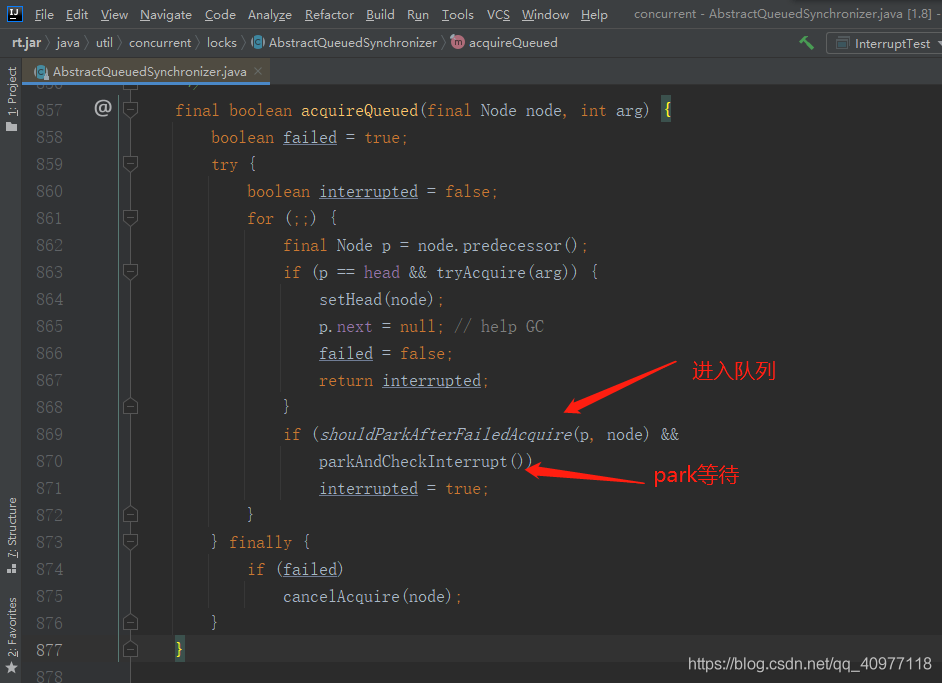942x683 pixels.
Task: Click the override marker at line 857
Action: [102, 109]
